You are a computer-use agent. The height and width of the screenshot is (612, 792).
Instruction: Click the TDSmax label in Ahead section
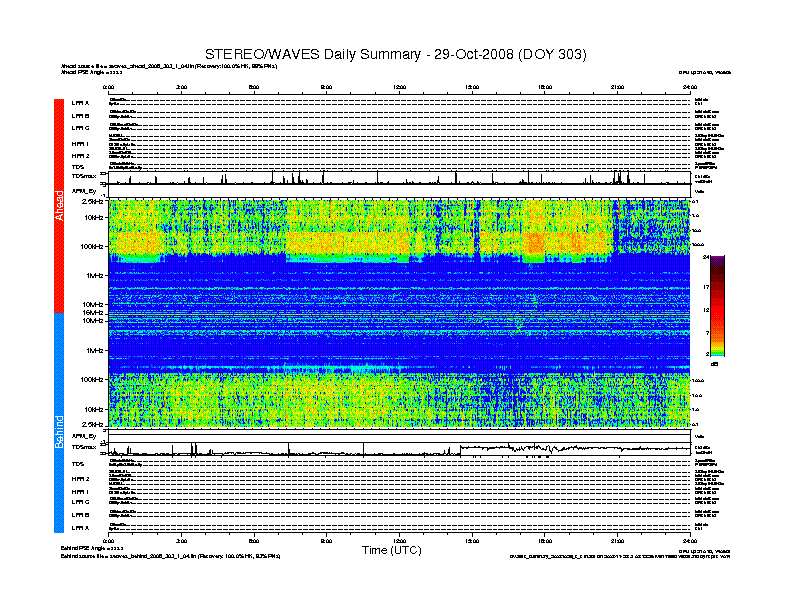pos(83,176)
